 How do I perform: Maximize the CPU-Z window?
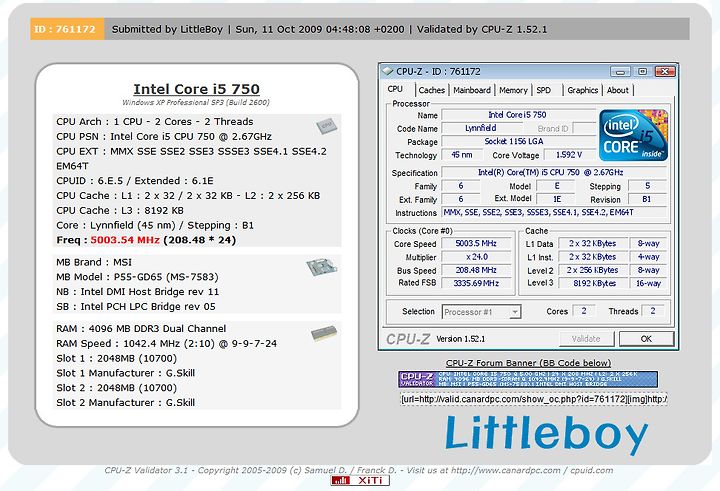pyautogui.click(x=642, y=72)
